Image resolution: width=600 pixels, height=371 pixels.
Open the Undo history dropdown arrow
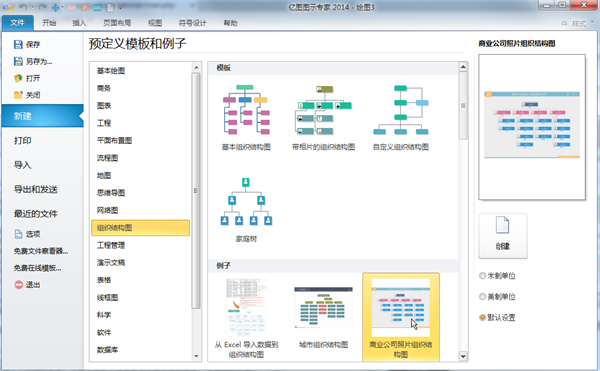32,7
